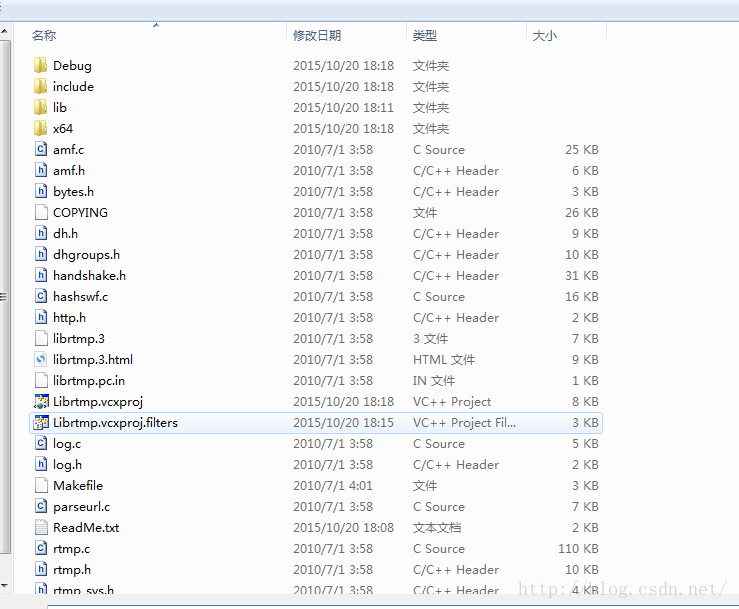Image resolution: width=739 pixels, height=609 pixels.
Task: Click the amf.c source file icon
Action: point(41,149)
